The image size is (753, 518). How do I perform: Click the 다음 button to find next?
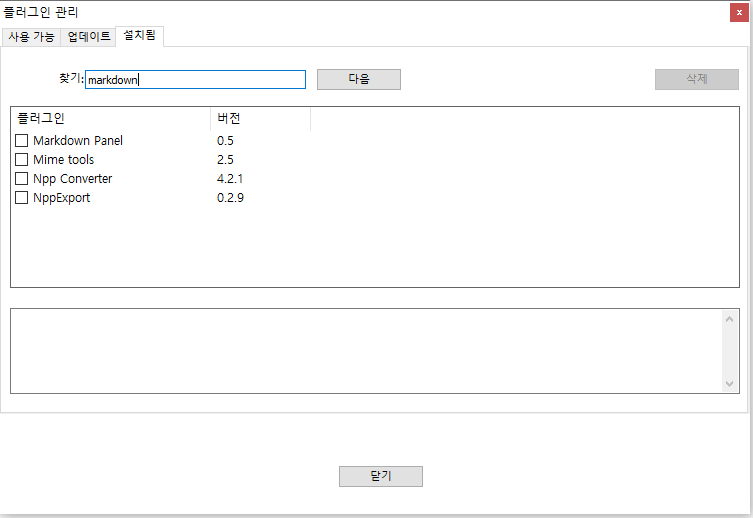pyautogui.click(x=359, y=79)
